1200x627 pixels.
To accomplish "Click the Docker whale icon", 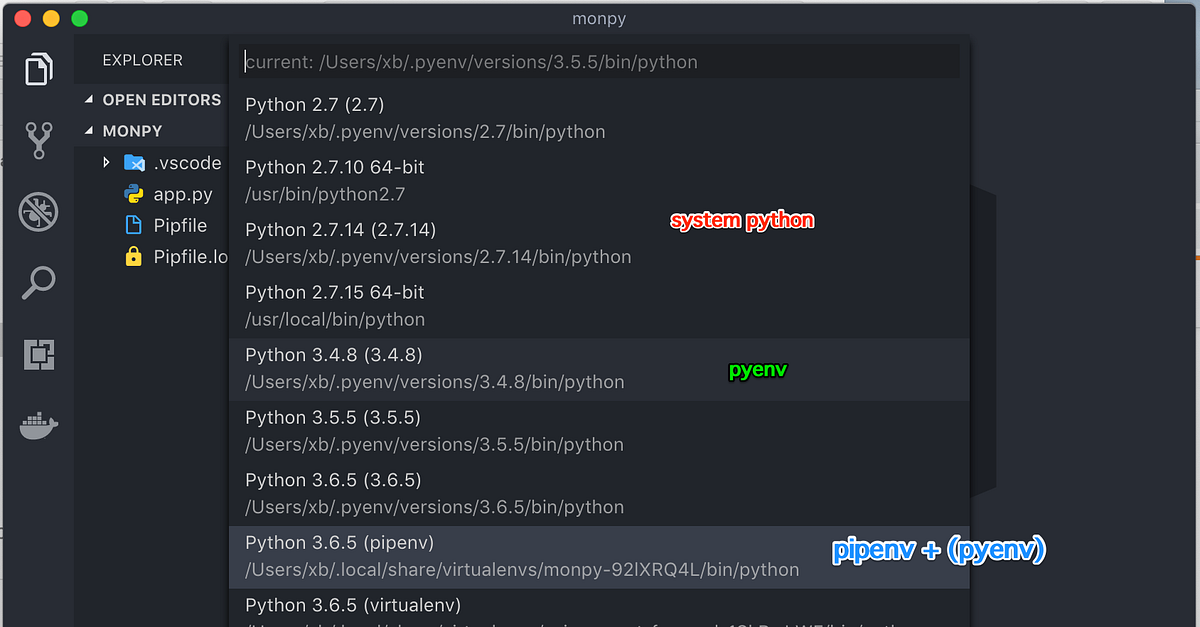I will click(37, 424).
